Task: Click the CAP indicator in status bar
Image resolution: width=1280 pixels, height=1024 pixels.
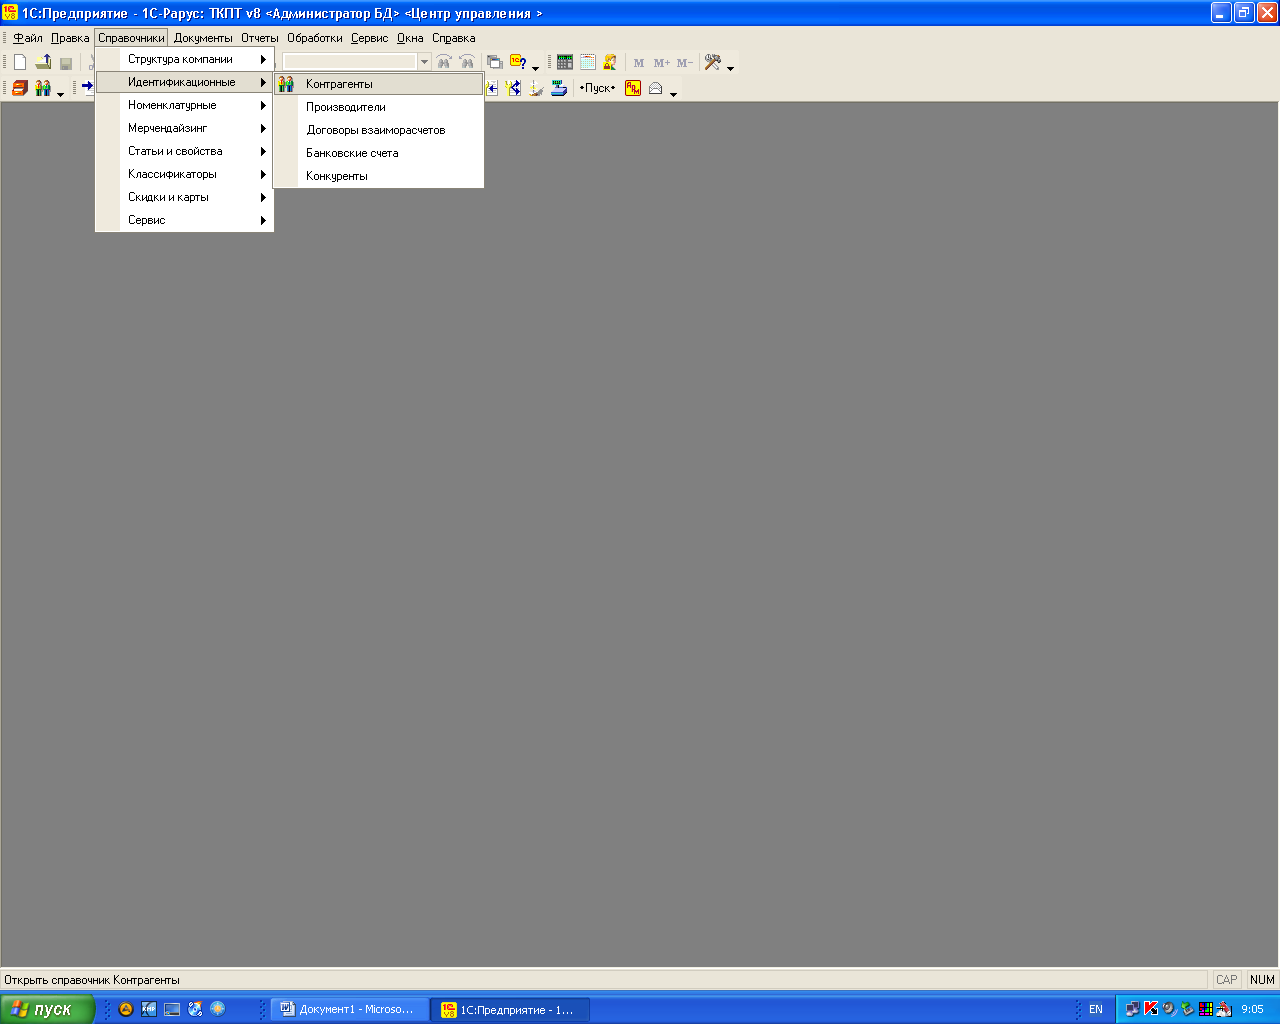Action: tap(1227, 980)
